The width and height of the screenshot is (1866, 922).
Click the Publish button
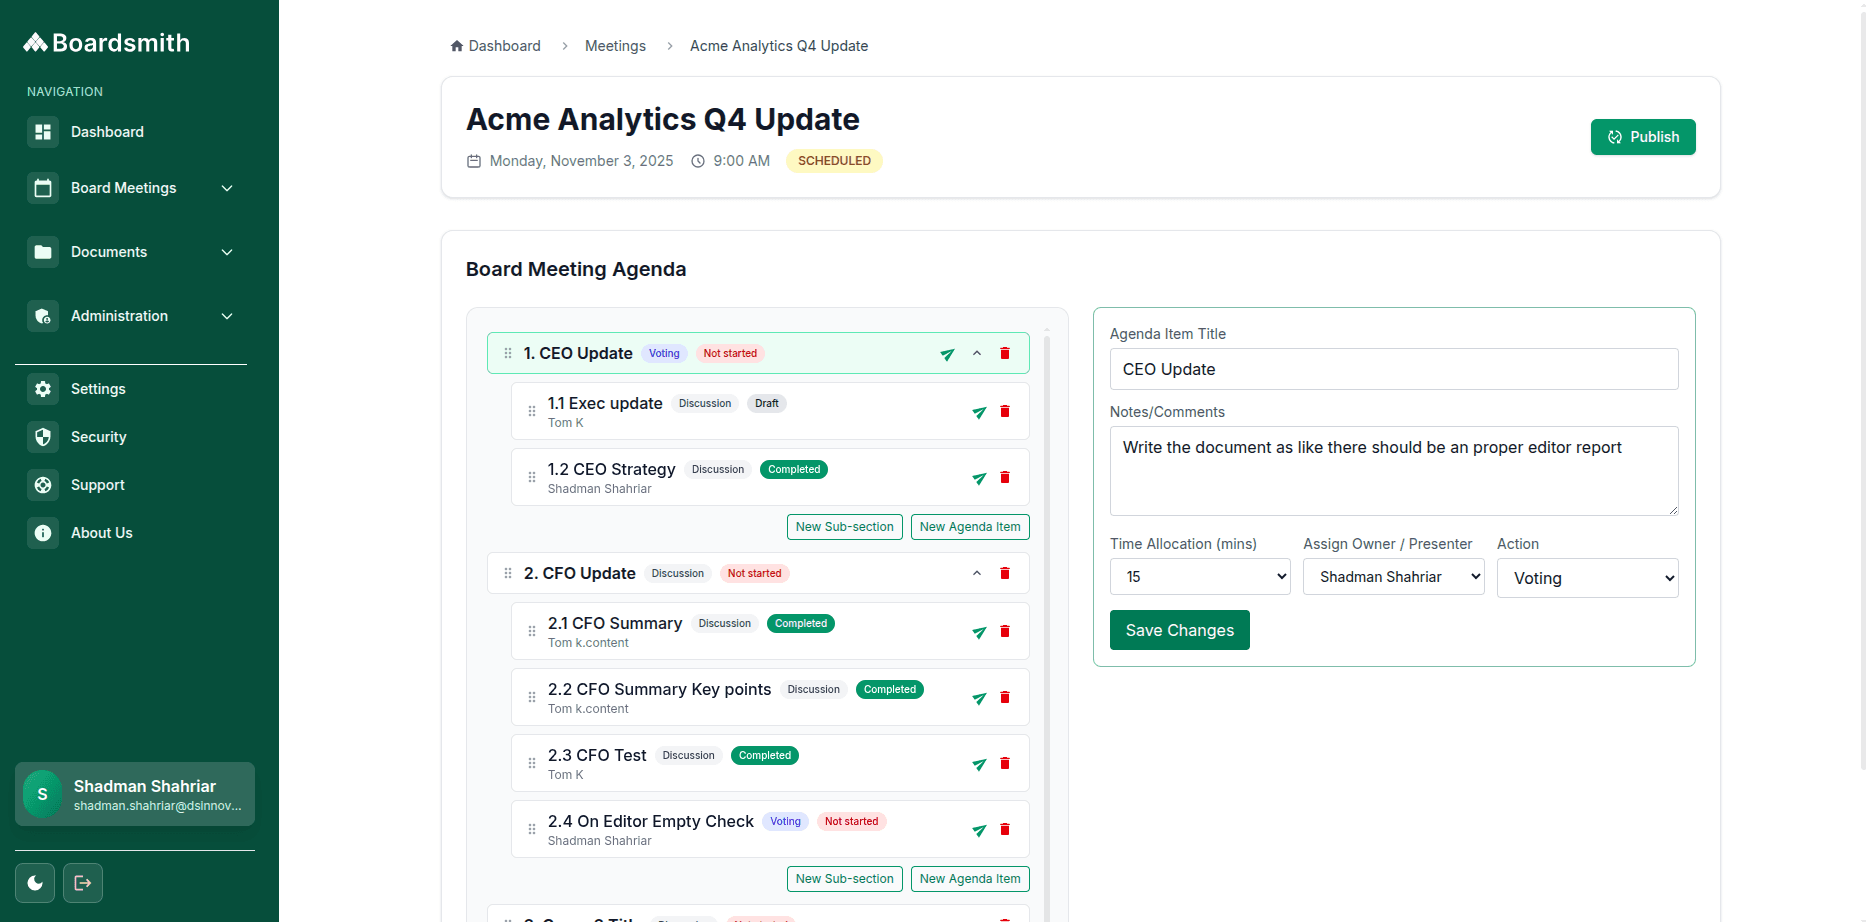point(1642,137)
